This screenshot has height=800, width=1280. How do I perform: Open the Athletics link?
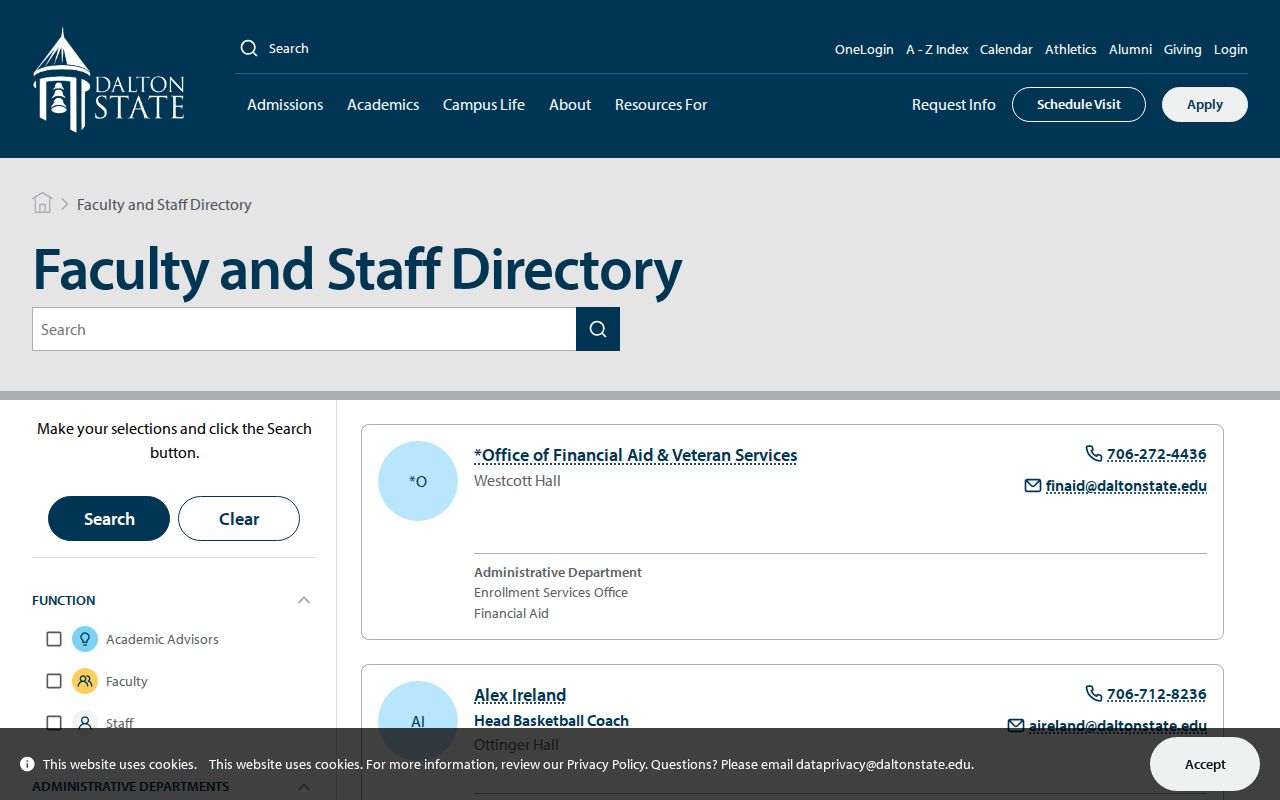1071,49
